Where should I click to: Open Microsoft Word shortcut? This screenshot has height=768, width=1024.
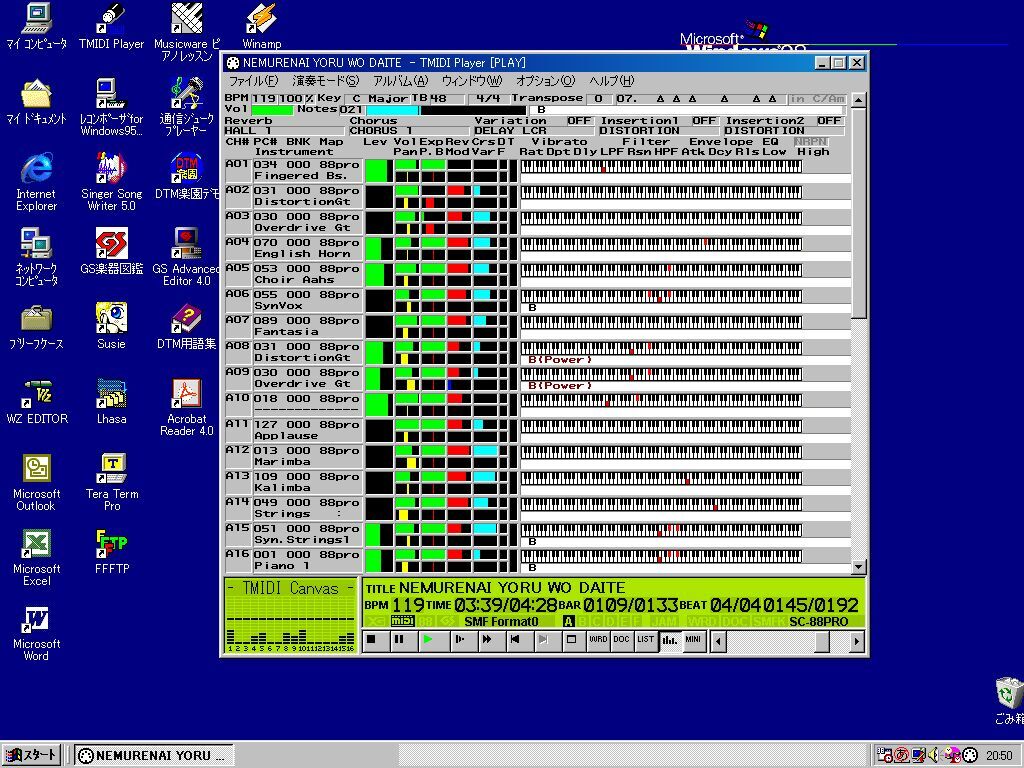[37, 632]
